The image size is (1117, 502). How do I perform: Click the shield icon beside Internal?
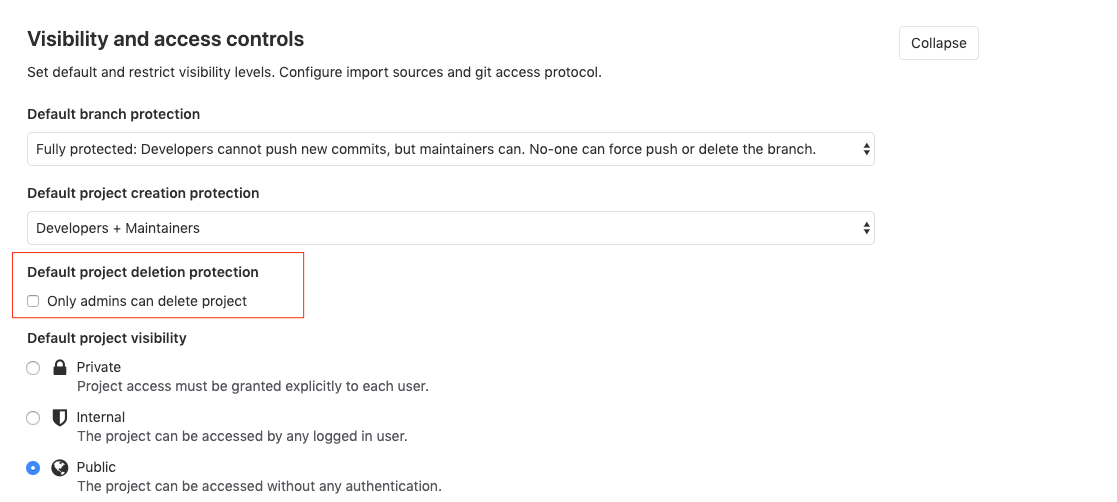[59, 417]
